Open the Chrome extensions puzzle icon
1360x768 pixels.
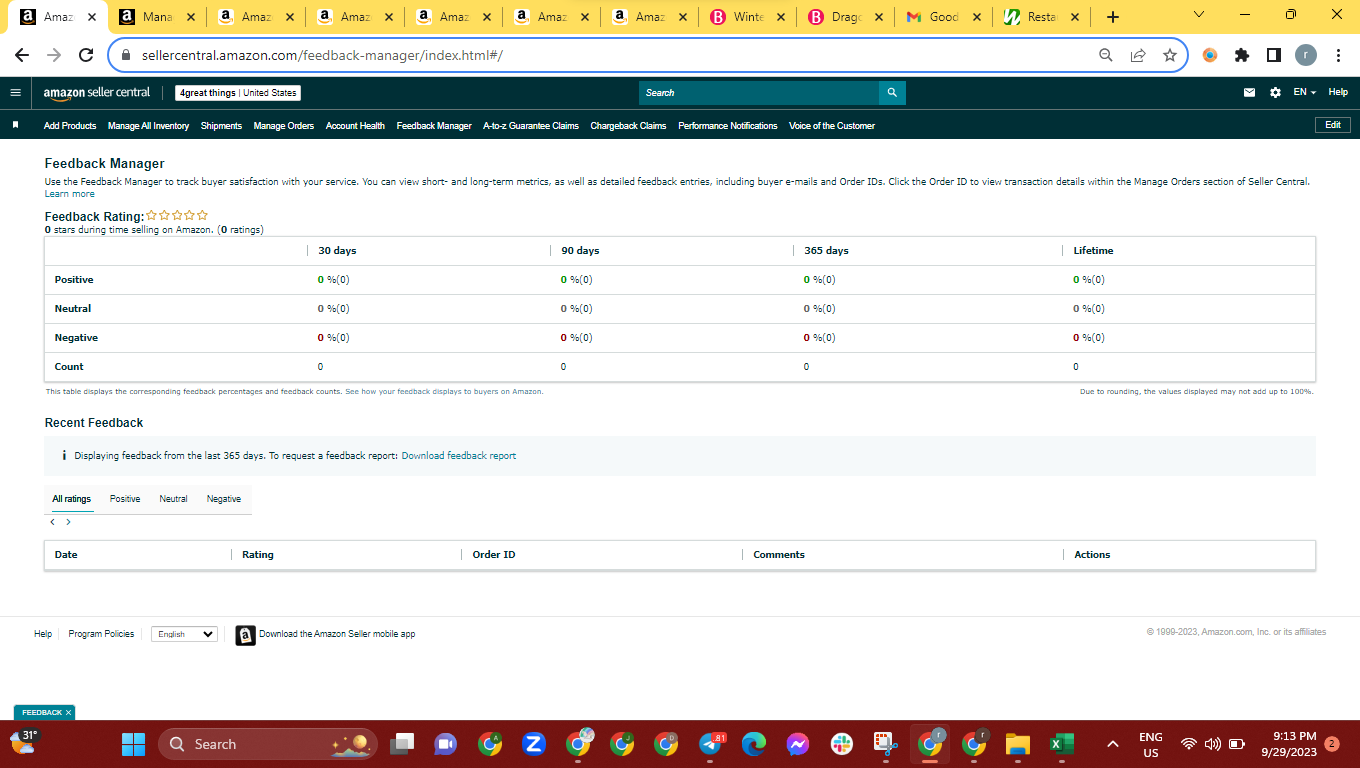click(x=1242, y=55)
